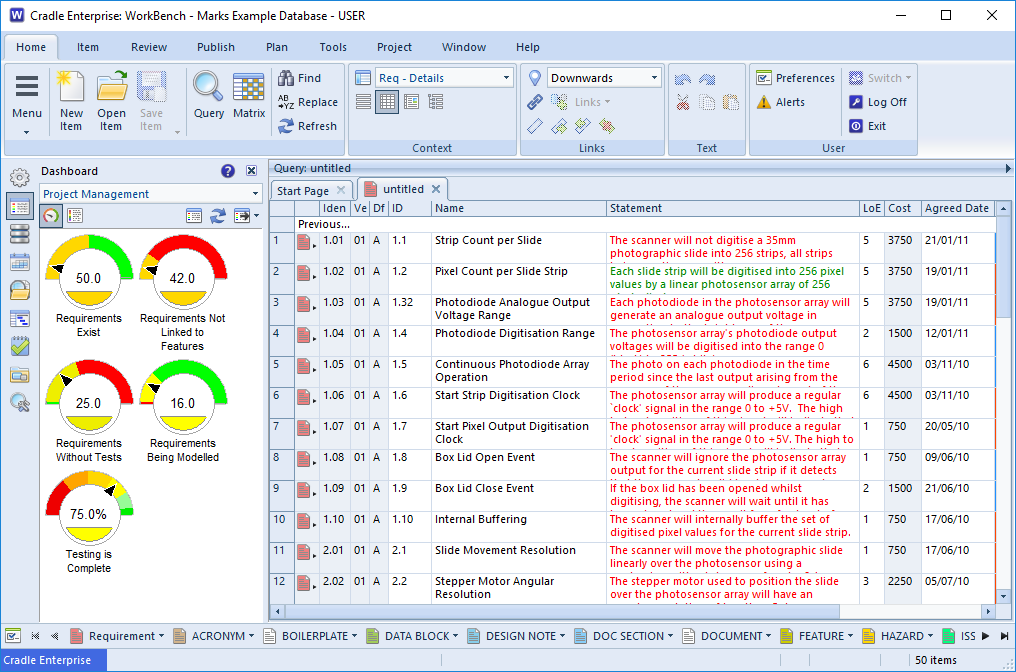Select the Dashboard sidebar icon
This screenshot has width=1016, height=672.
[x=20, y=206]
